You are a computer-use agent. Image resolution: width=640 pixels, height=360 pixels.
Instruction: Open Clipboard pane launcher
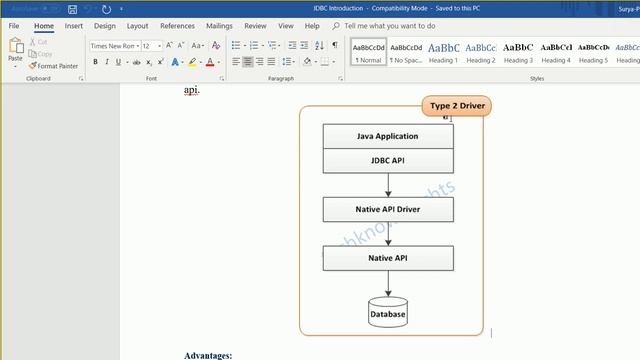coord(81,78)
